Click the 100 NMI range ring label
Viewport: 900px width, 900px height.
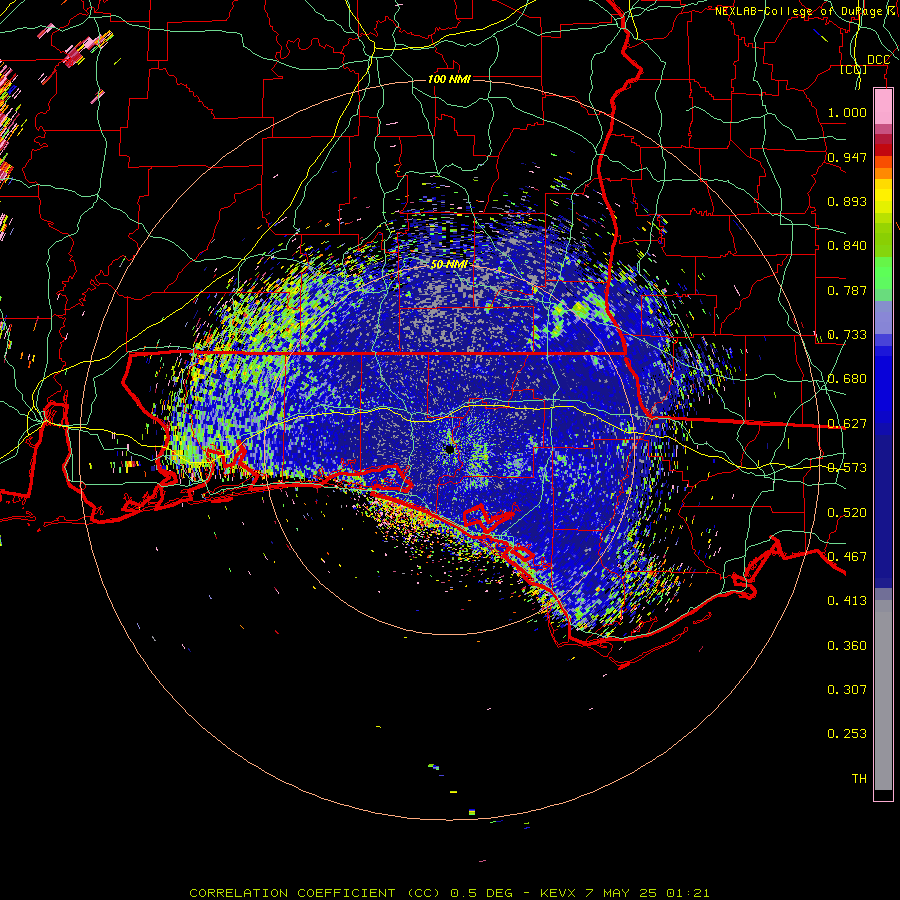click(x=449, y=79)
